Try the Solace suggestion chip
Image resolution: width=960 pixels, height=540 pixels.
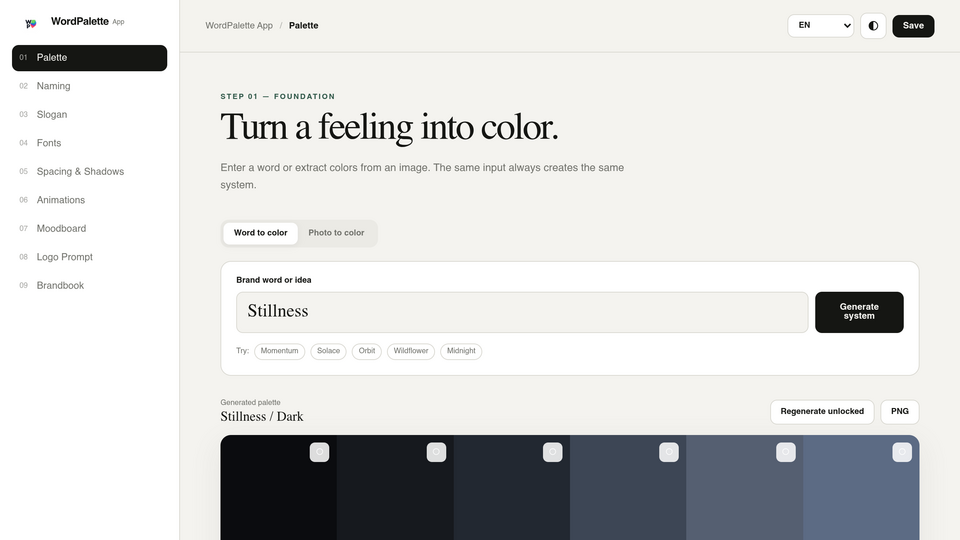click(328, 351)
